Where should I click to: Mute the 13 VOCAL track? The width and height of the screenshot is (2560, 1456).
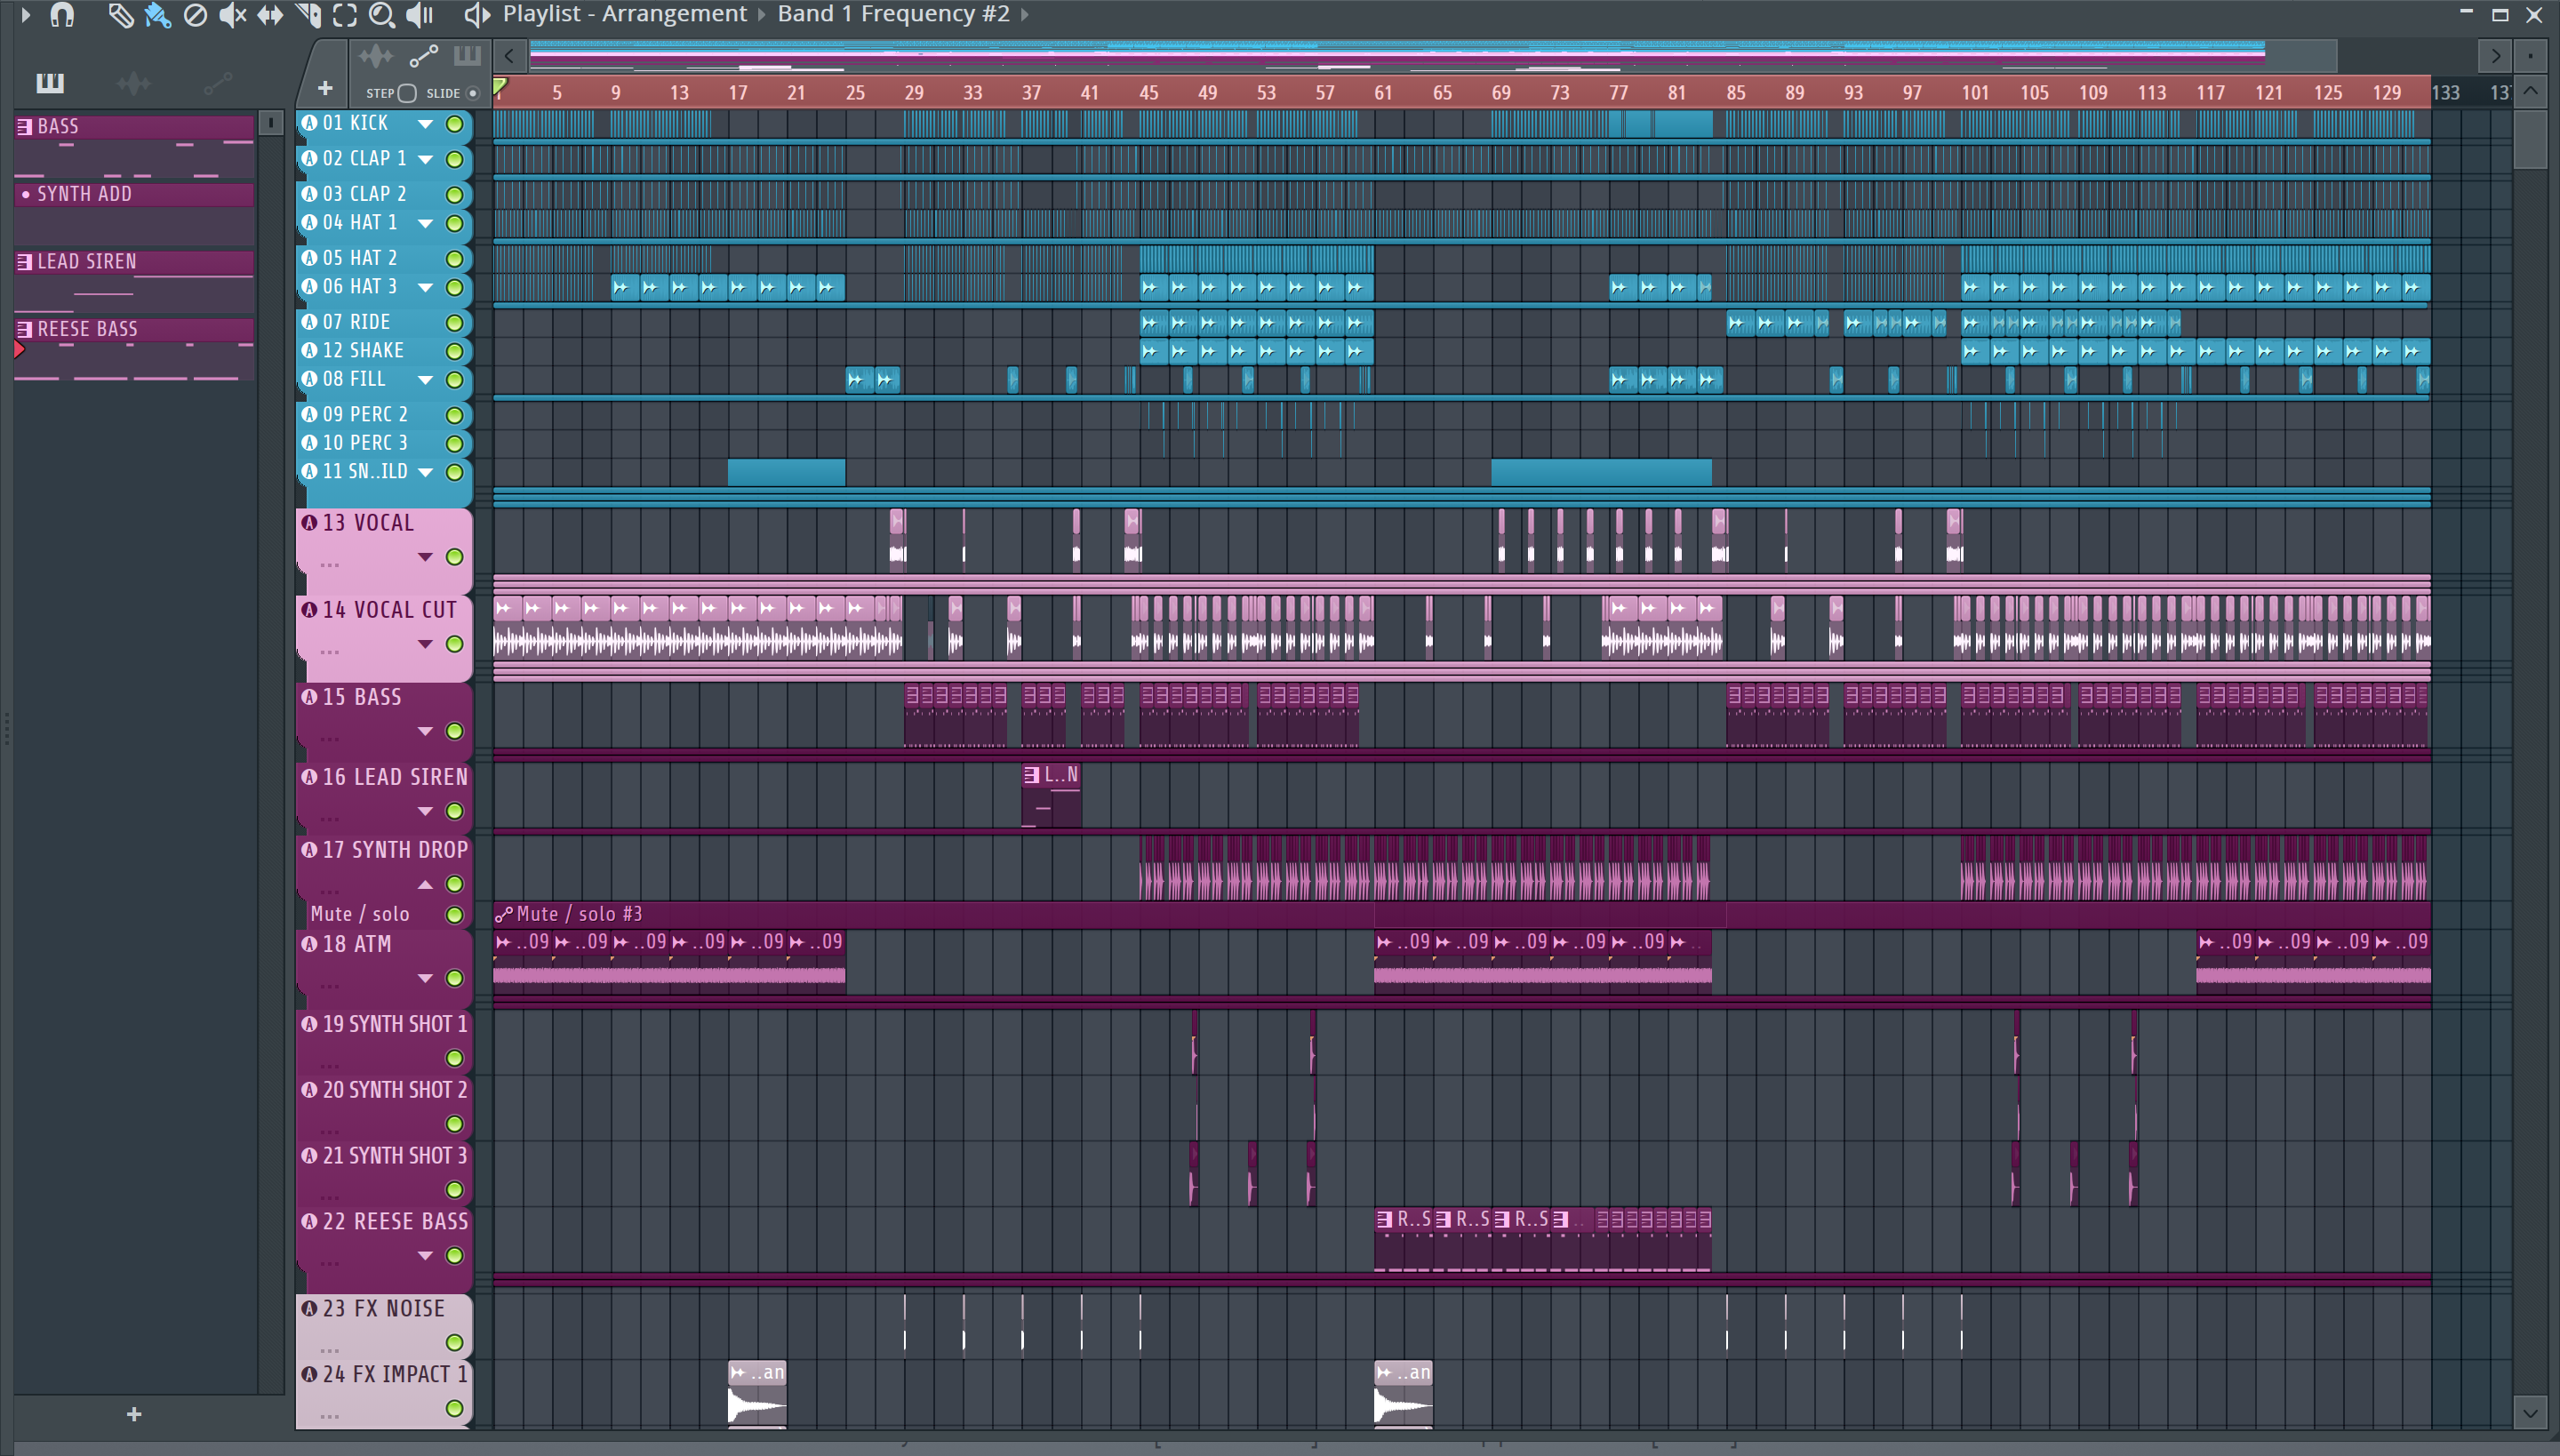[454, 557]
